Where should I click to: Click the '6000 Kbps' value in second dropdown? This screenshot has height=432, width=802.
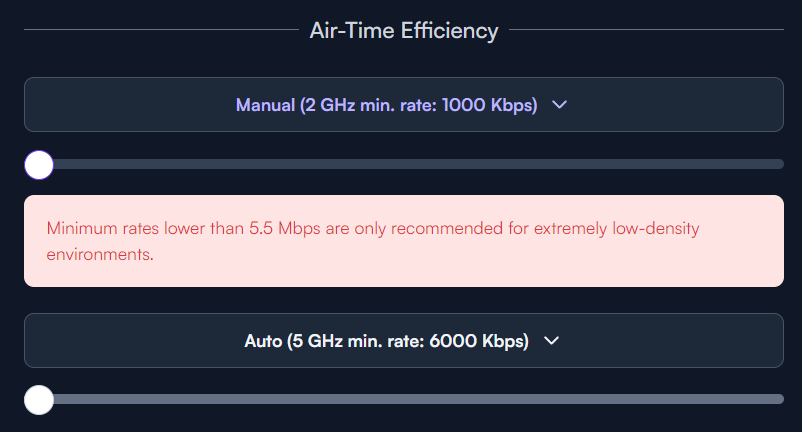[x=479, y=341]
